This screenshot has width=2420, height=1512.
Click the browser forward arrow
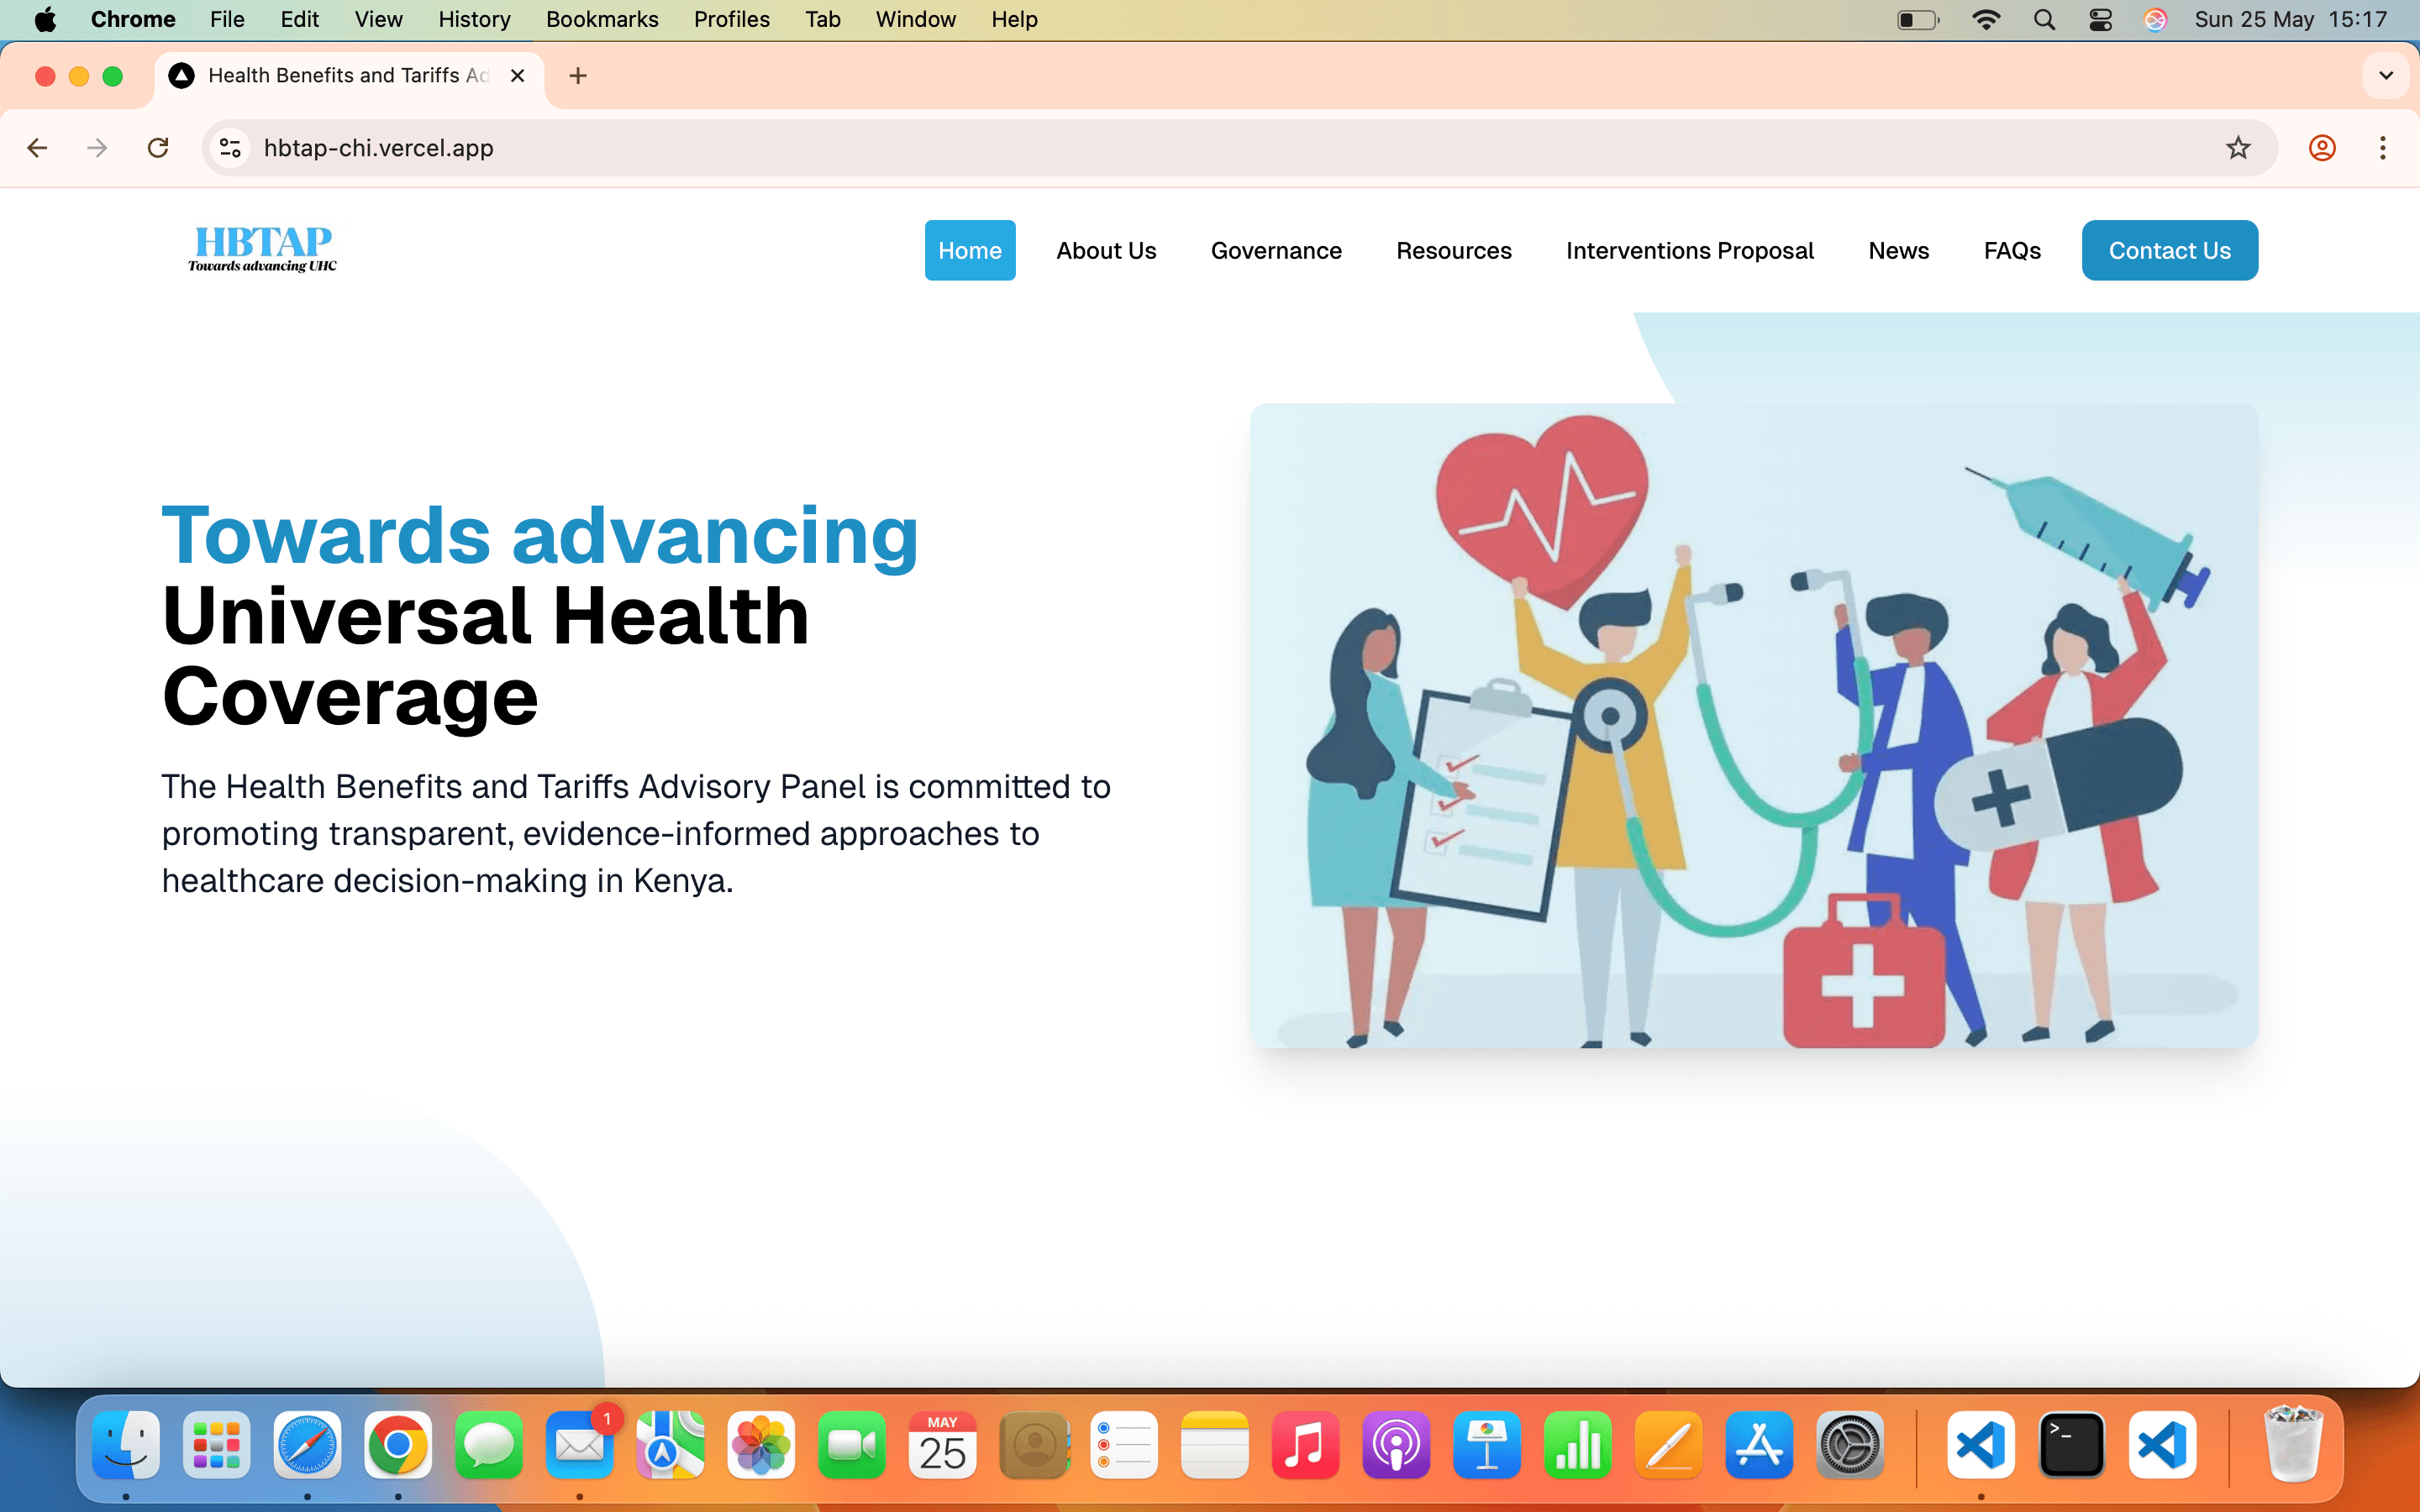(x=97, y=148)
